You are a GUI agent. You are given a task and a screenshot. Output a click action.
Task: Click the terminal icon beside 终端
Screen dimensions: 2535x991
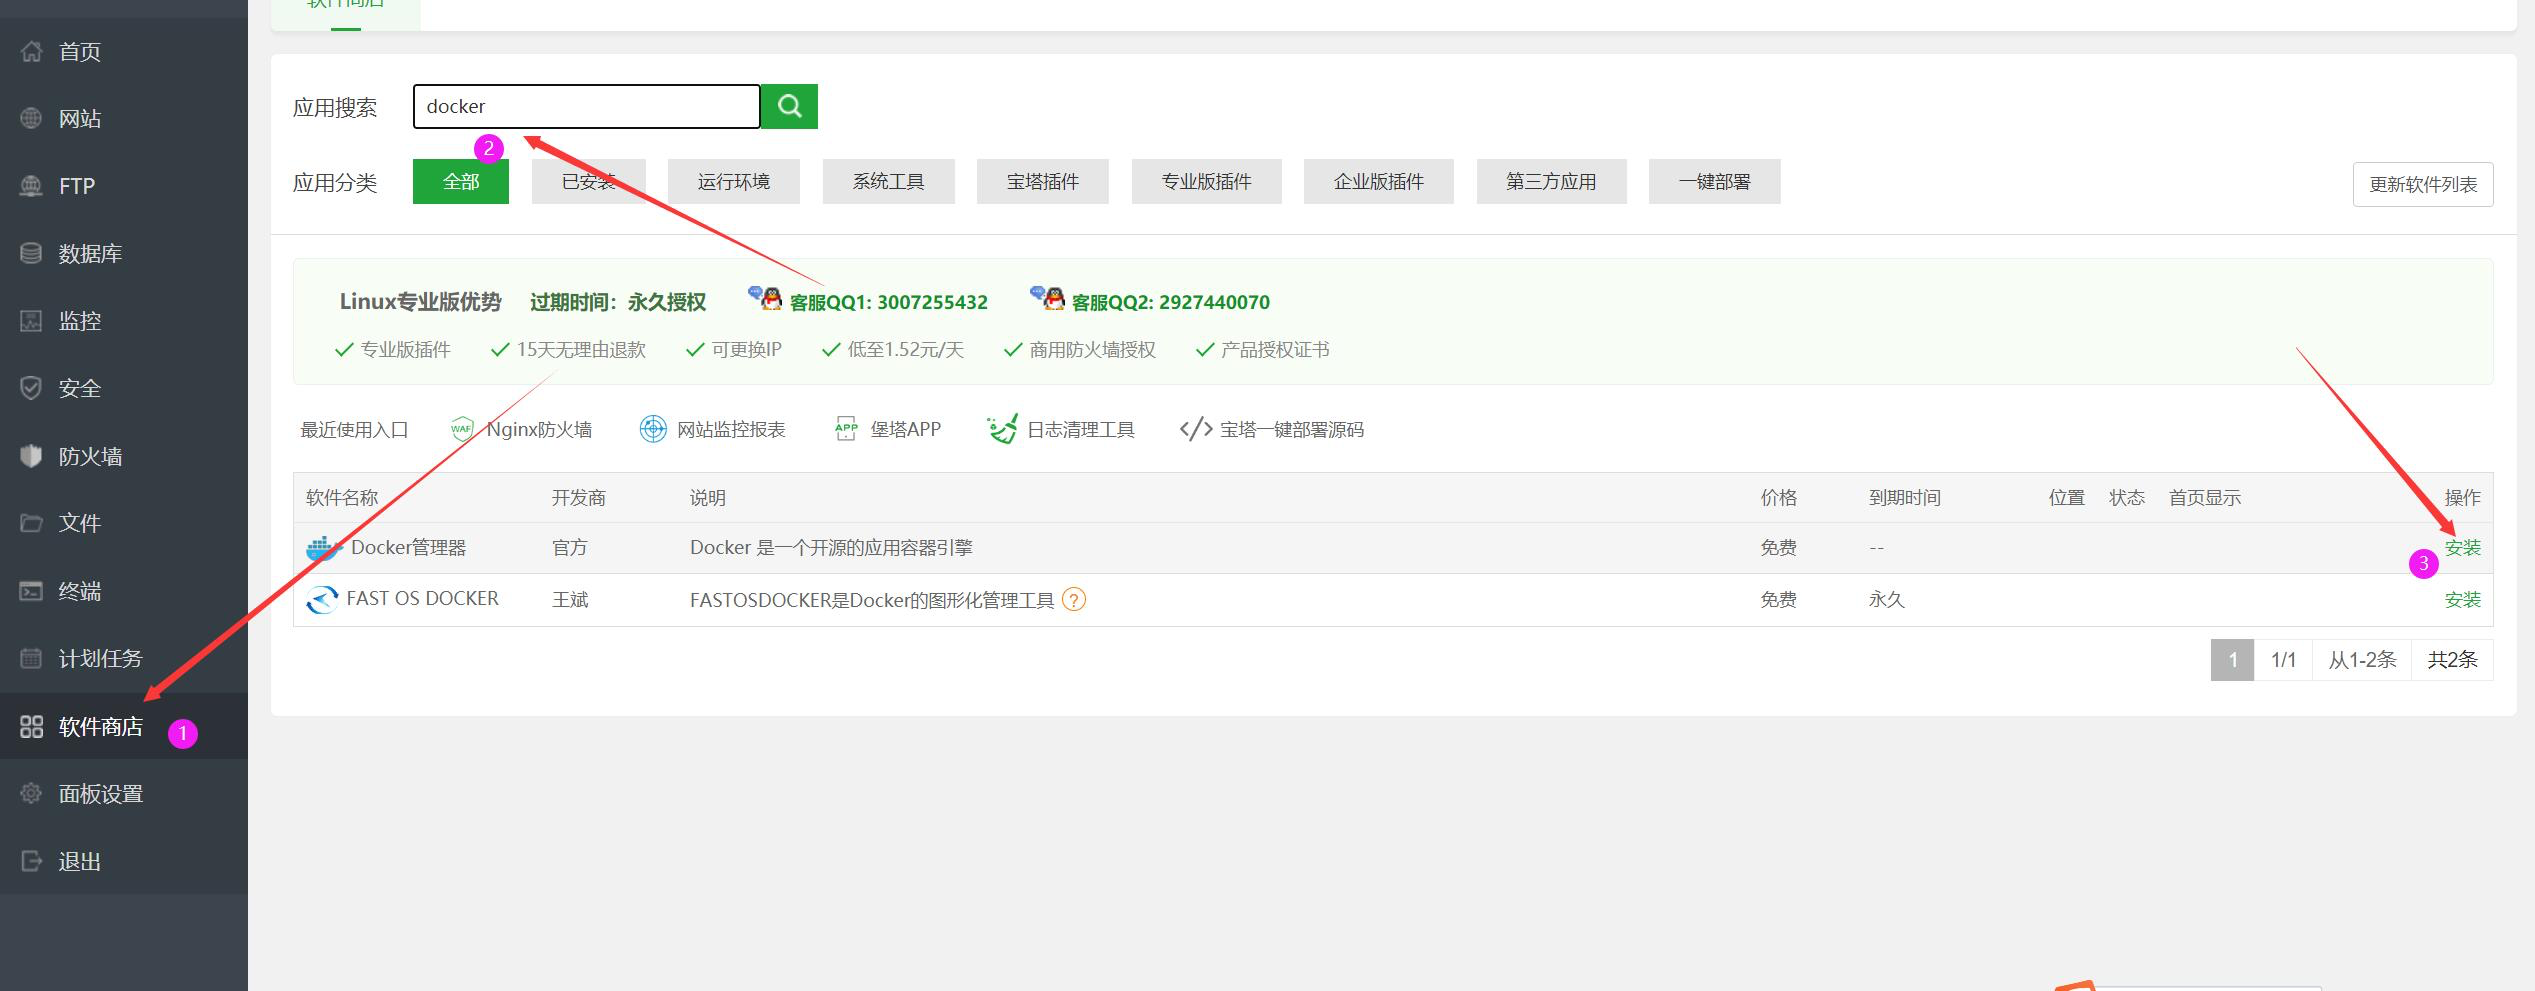[x=31, y=591]
